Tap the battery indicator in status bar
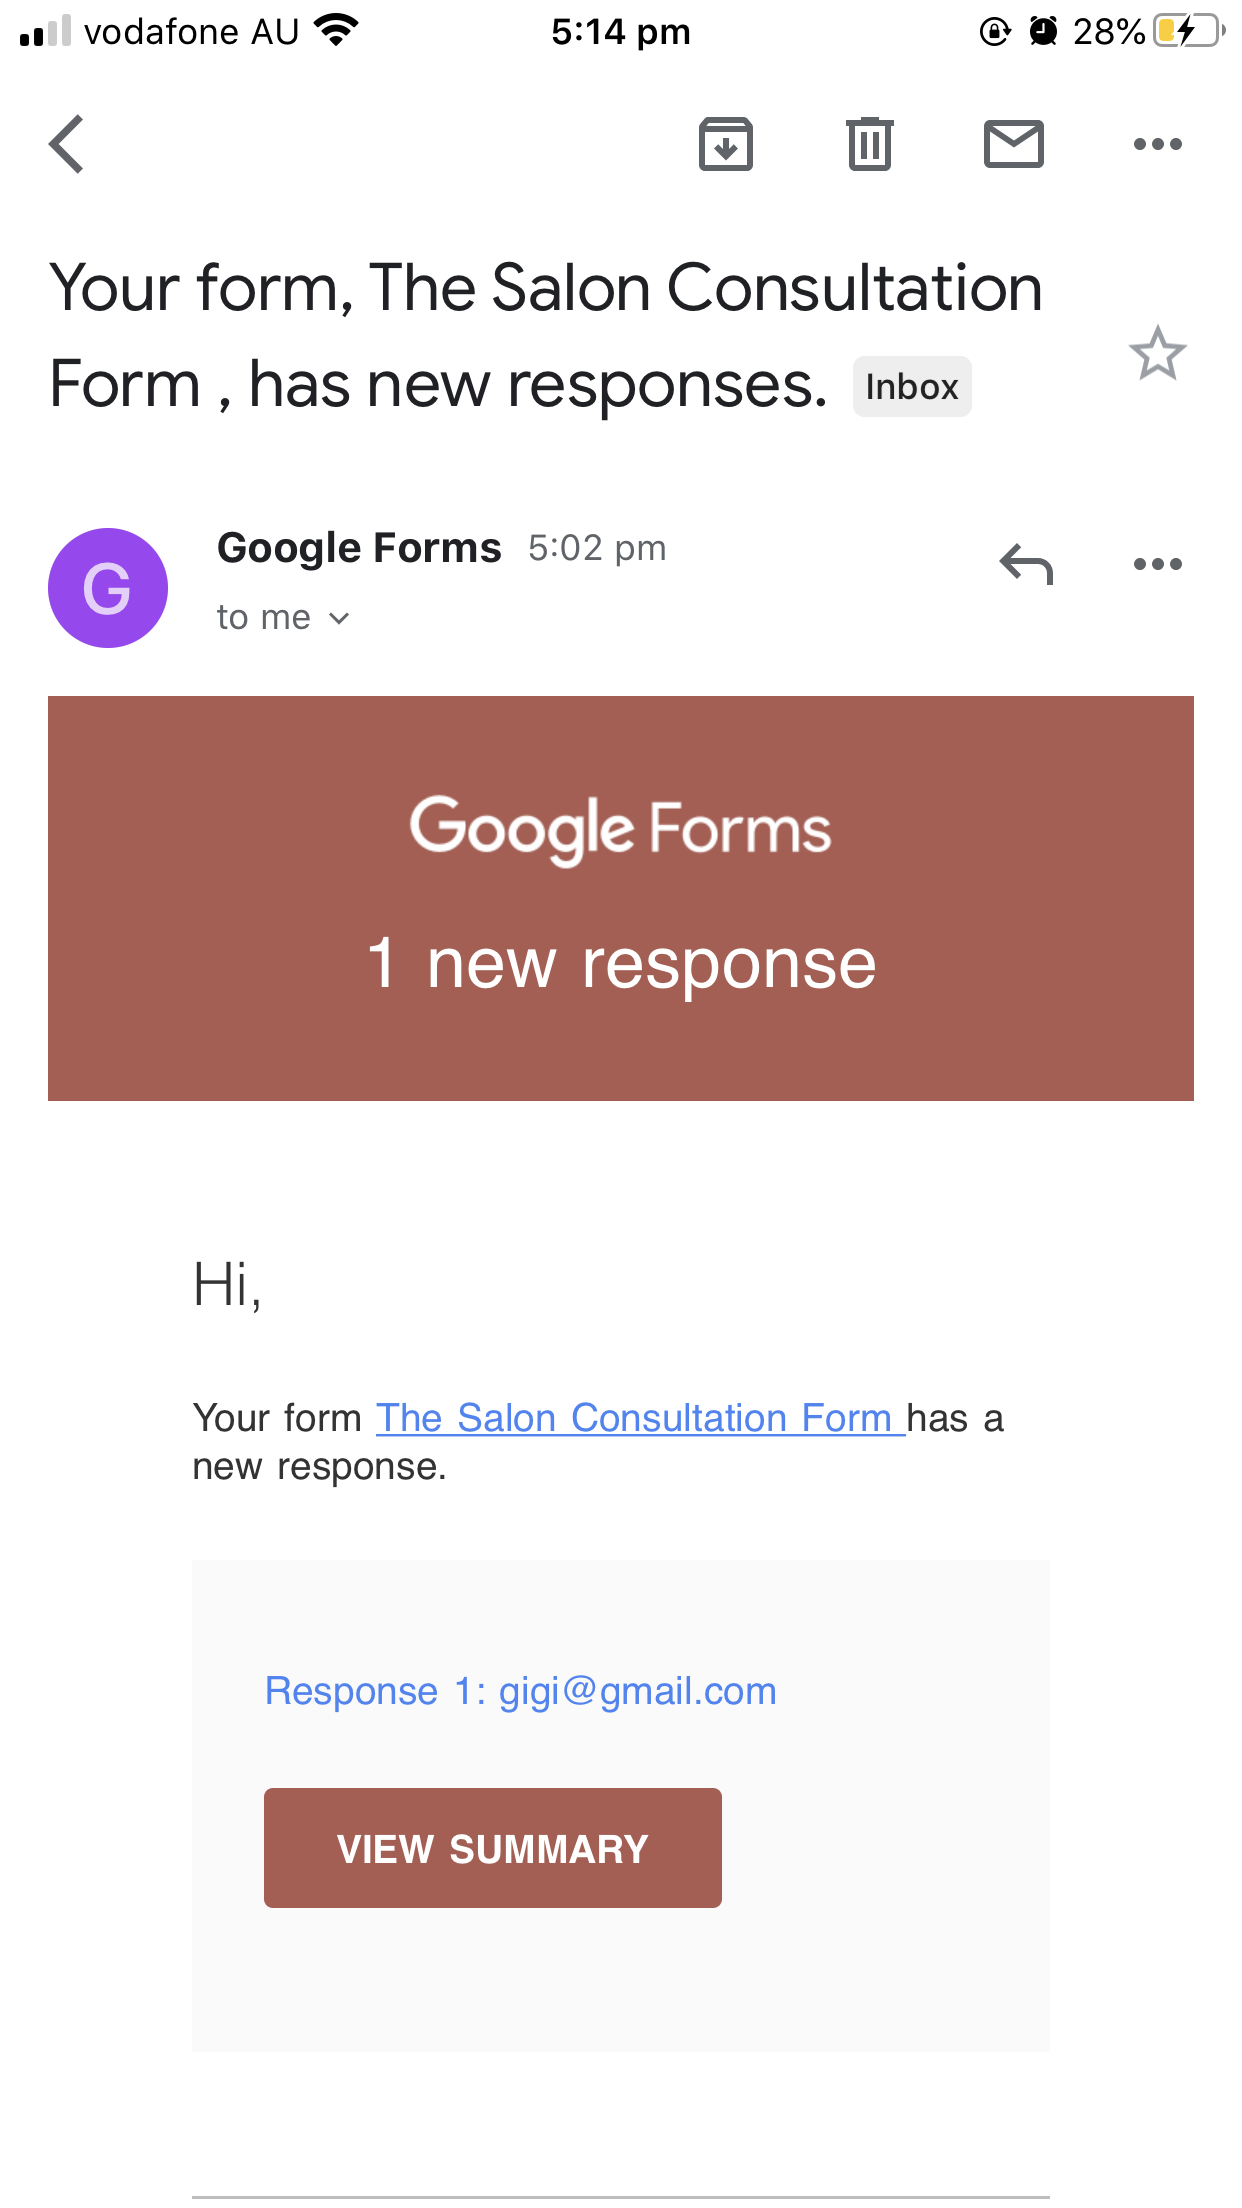Image resolution: width=1242 pixels, height=2208 pixels. (1189, 31)
